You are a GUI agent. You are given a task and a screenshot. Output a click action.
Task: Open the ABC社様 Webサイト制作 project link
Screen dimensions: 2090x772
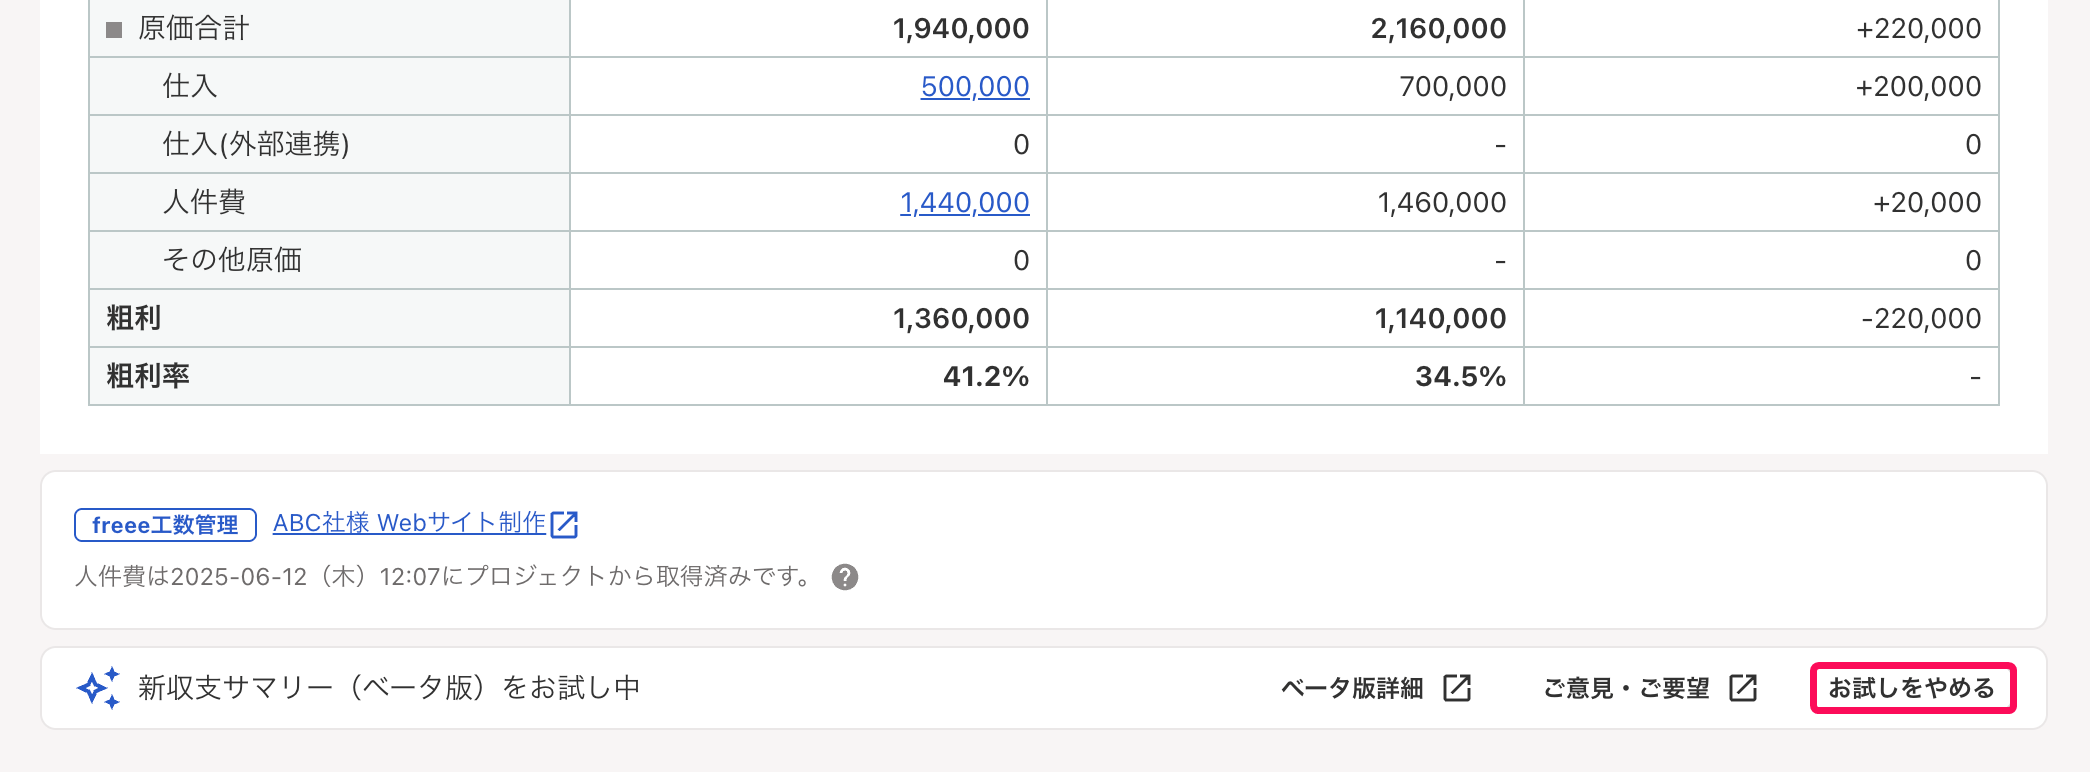[x=409, y=523]
